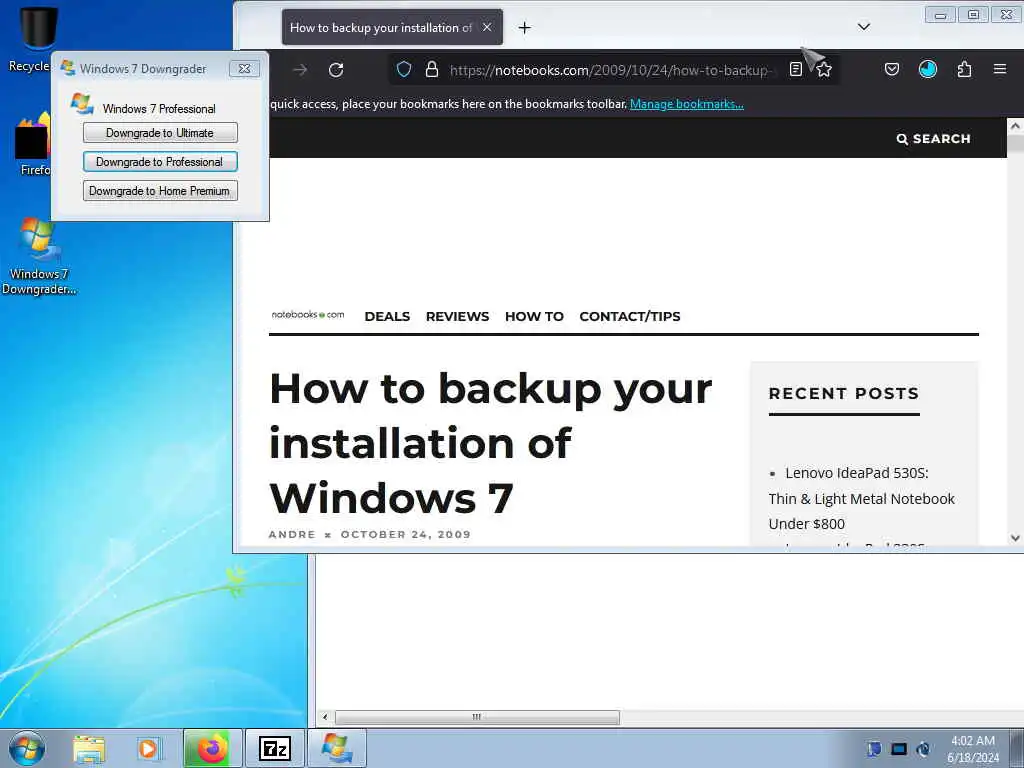Open the taskbar clock showing 4:02 AM

point(973,748)
